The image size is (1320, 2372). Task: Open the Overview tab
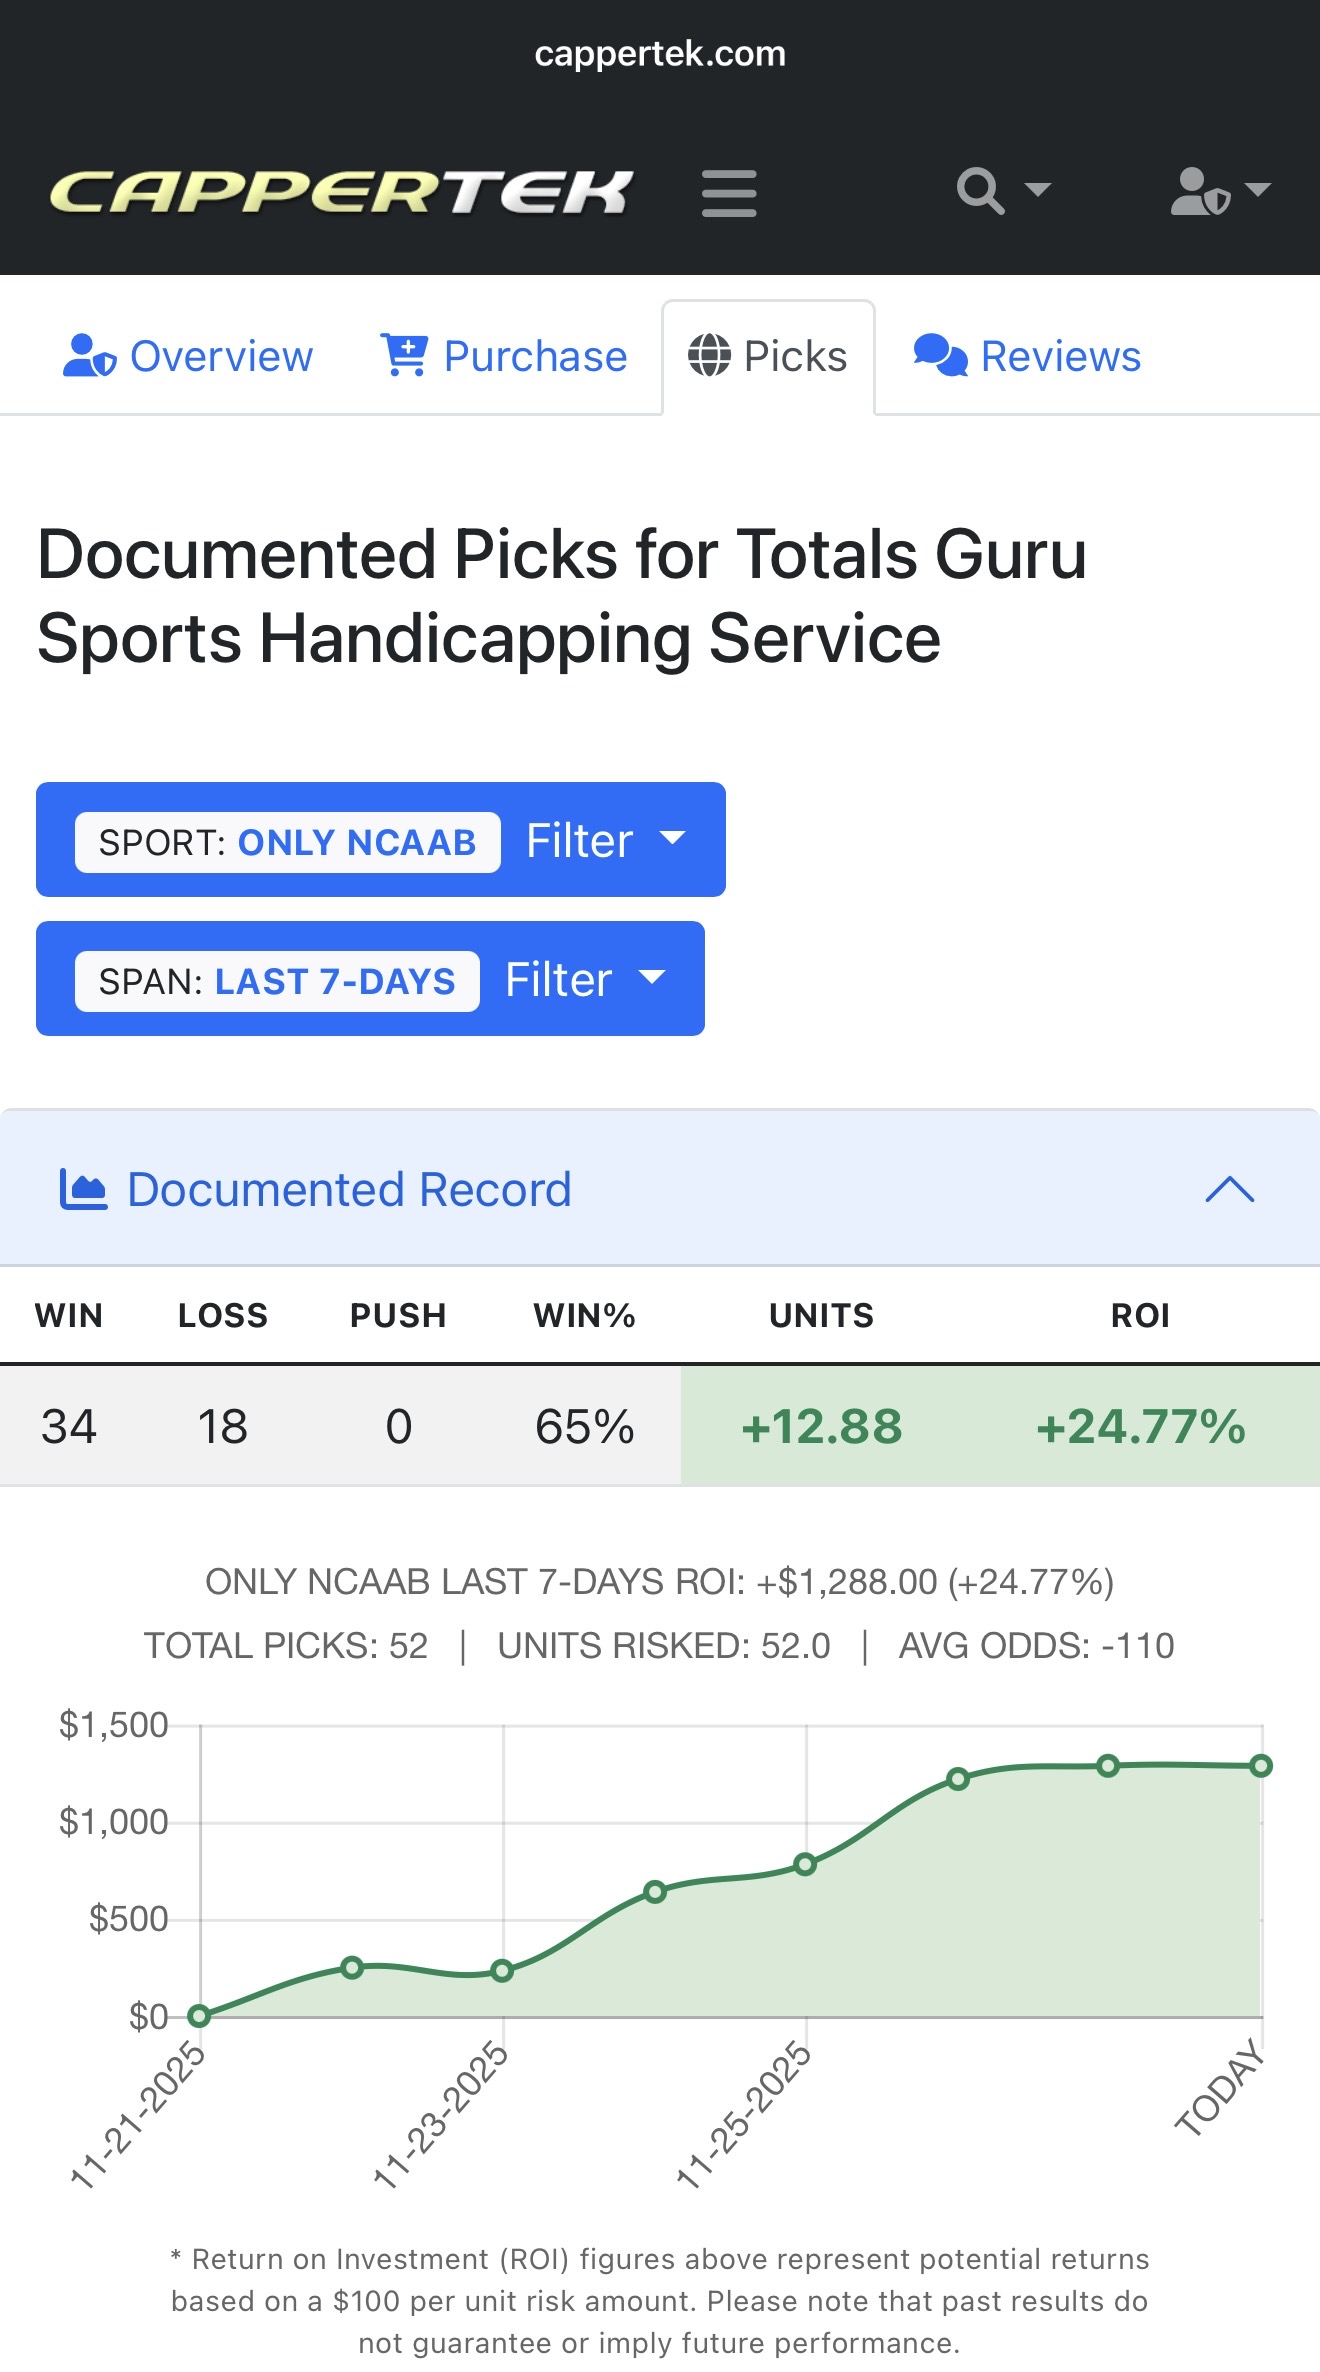tap(221, 356)
